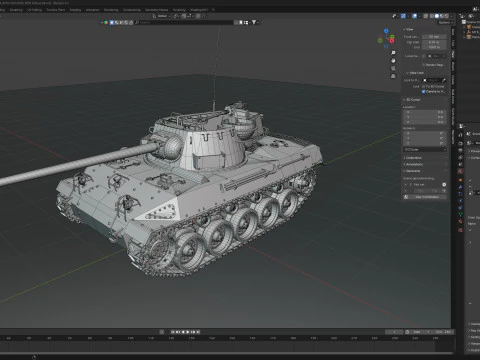Jump to the timeline end frame button
480x360 pixels.
[x=198, y=332]
